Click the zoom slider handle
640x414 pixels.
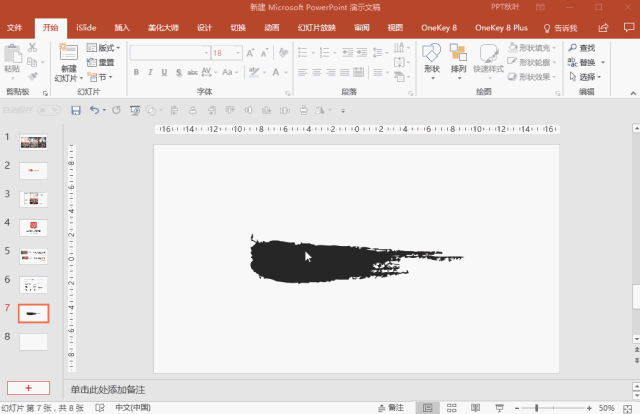[x=537, y=408]
